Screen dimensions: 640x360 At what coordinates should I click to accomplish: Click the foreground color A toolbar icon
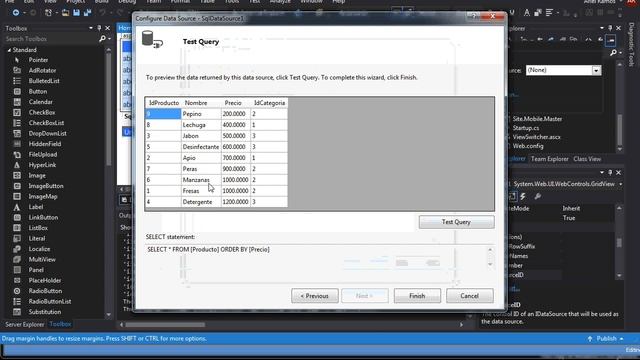tap(527, 13)
